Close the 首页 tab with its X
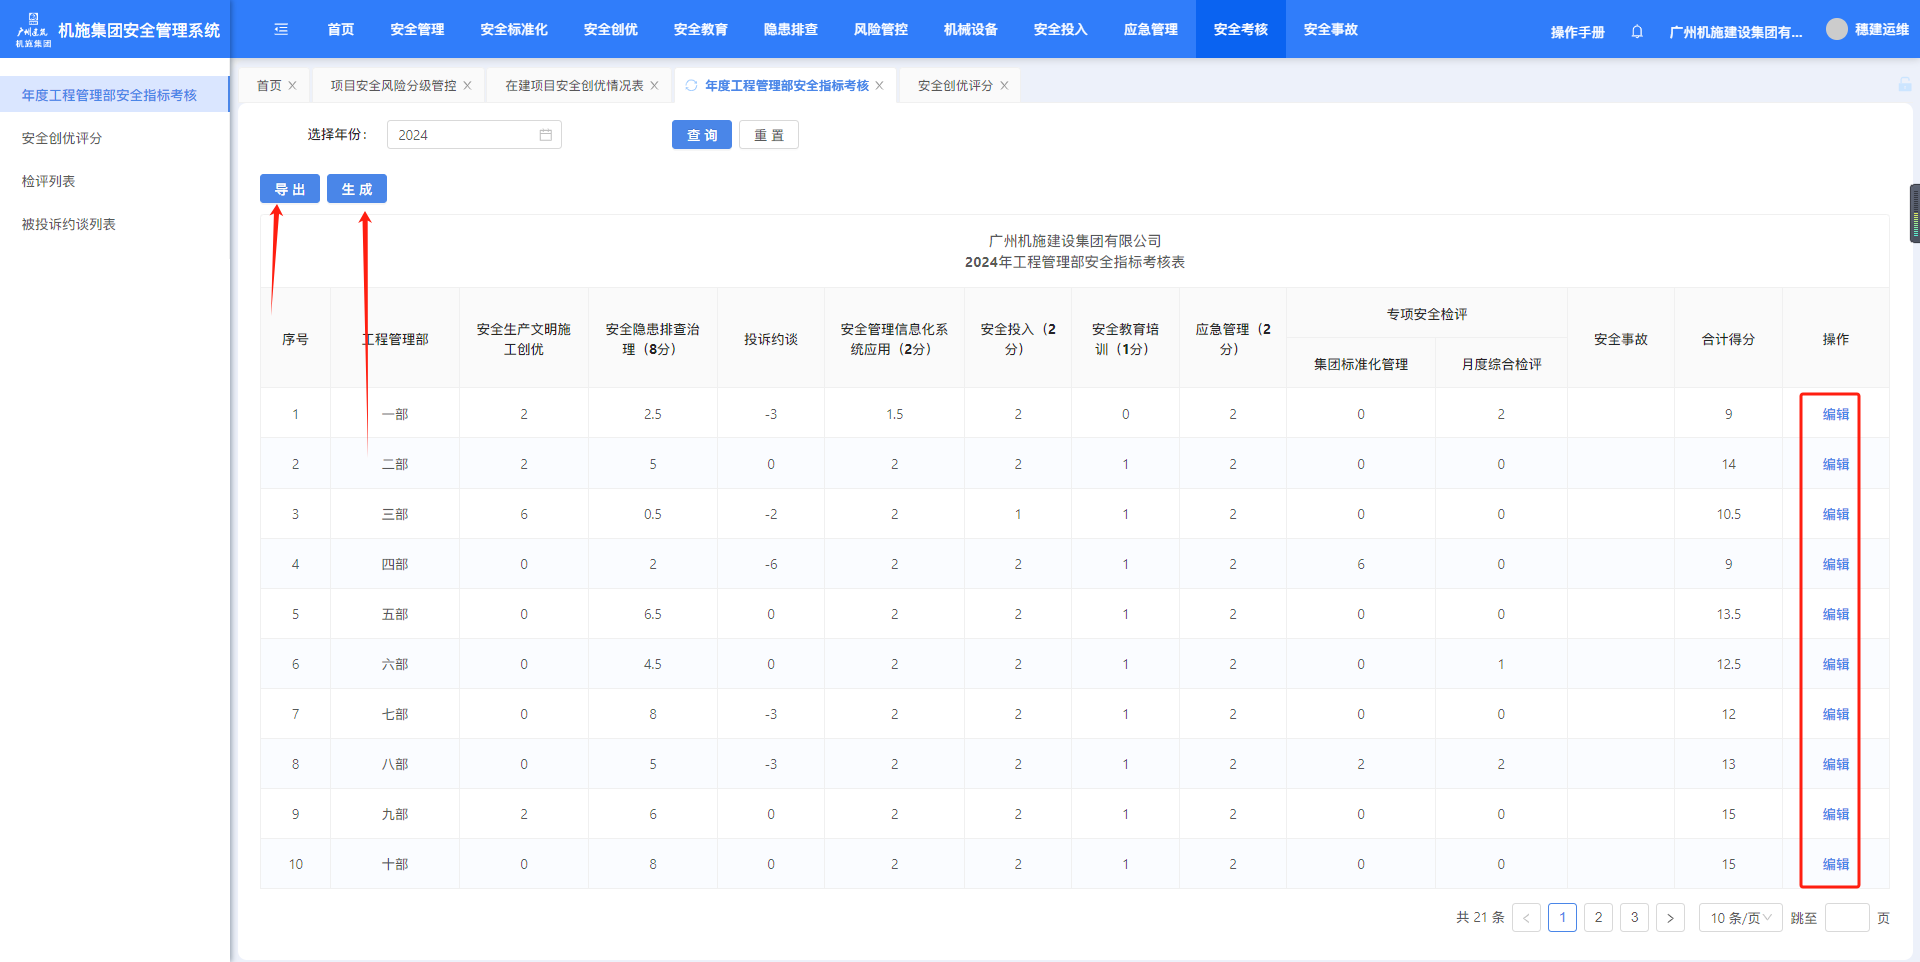1920x962 pixels. pyautogui.click(x=292, y=86)
